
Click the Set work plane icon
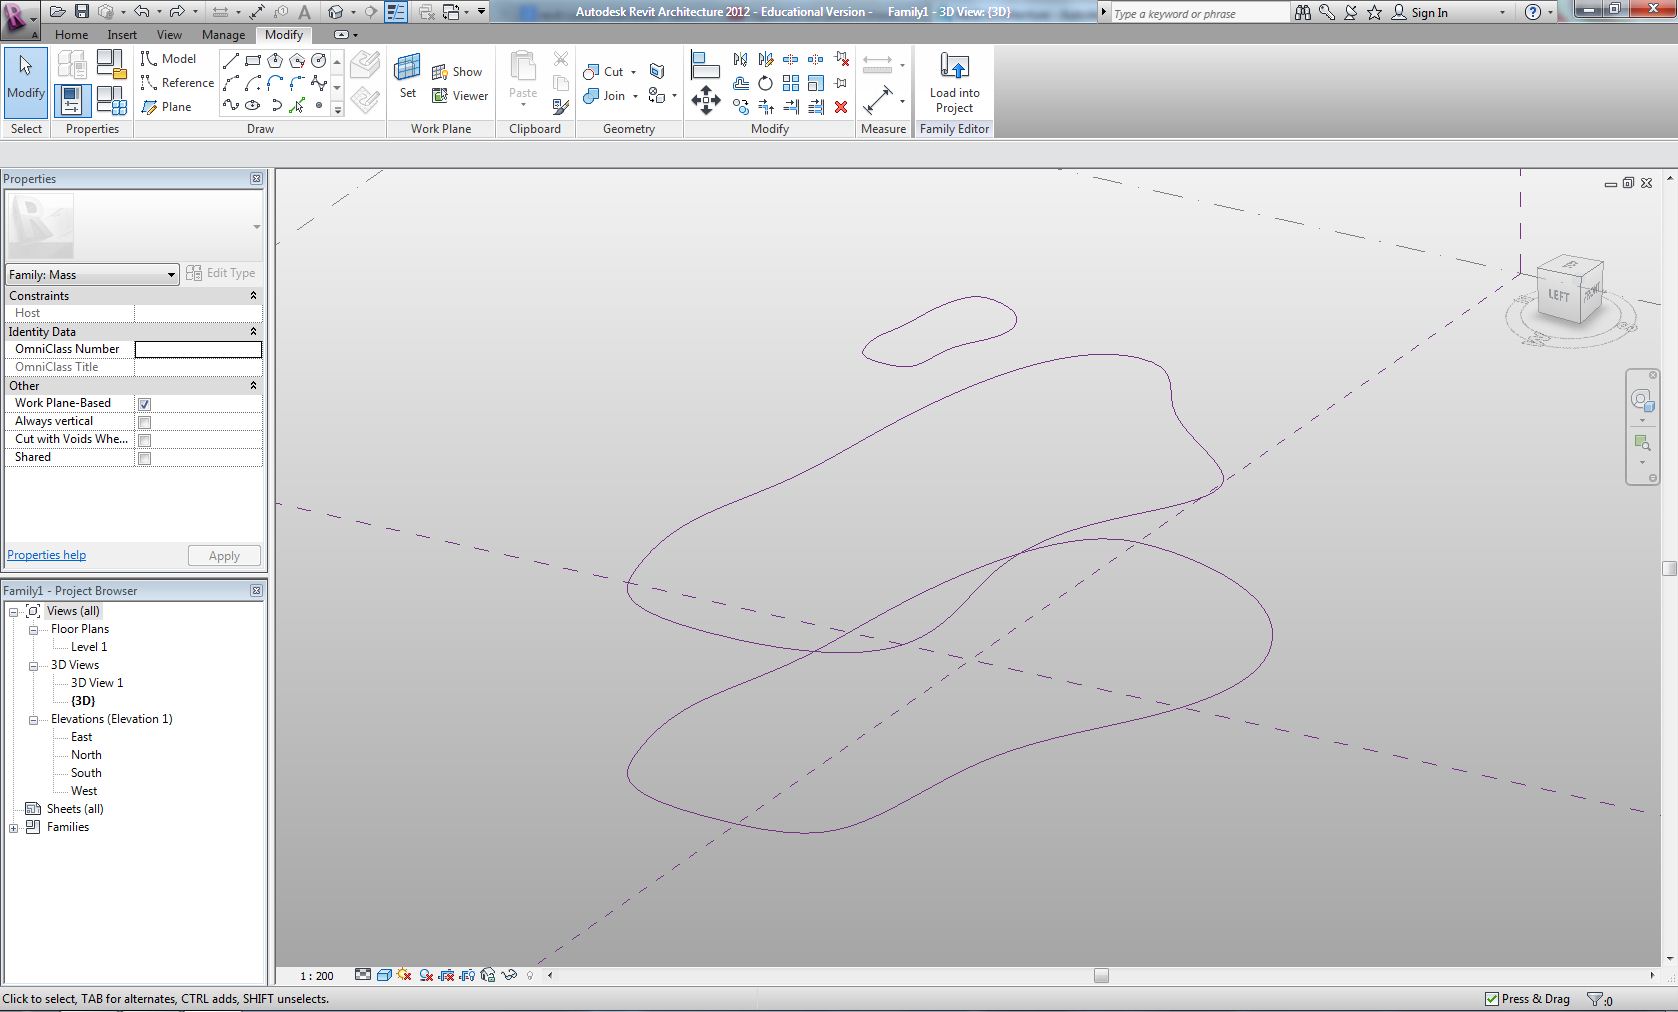click(407, 70)
